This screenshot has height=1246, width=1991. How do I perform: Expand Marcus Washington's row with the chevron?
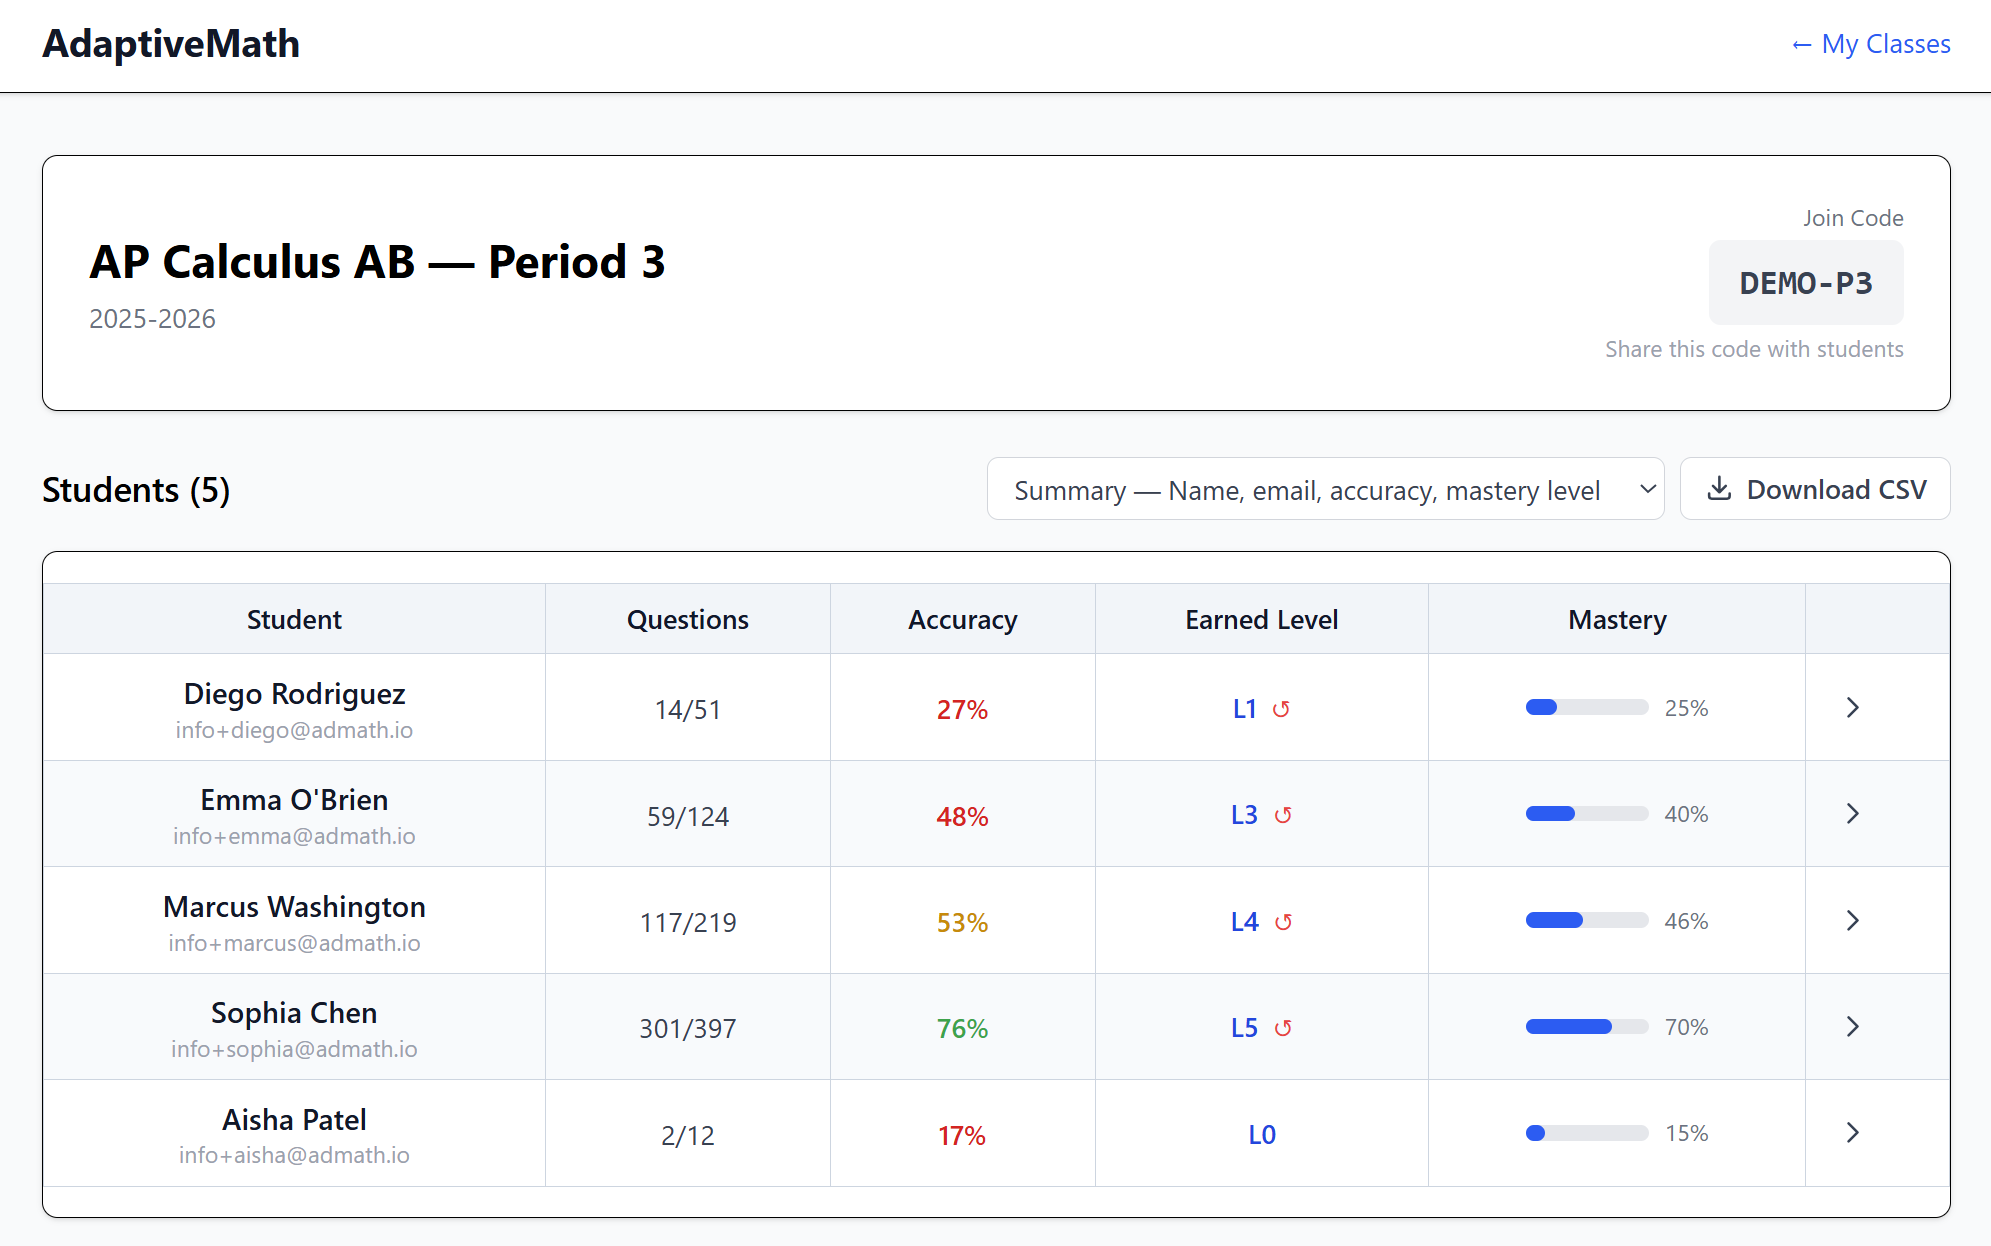click(x=1852, y=920)
